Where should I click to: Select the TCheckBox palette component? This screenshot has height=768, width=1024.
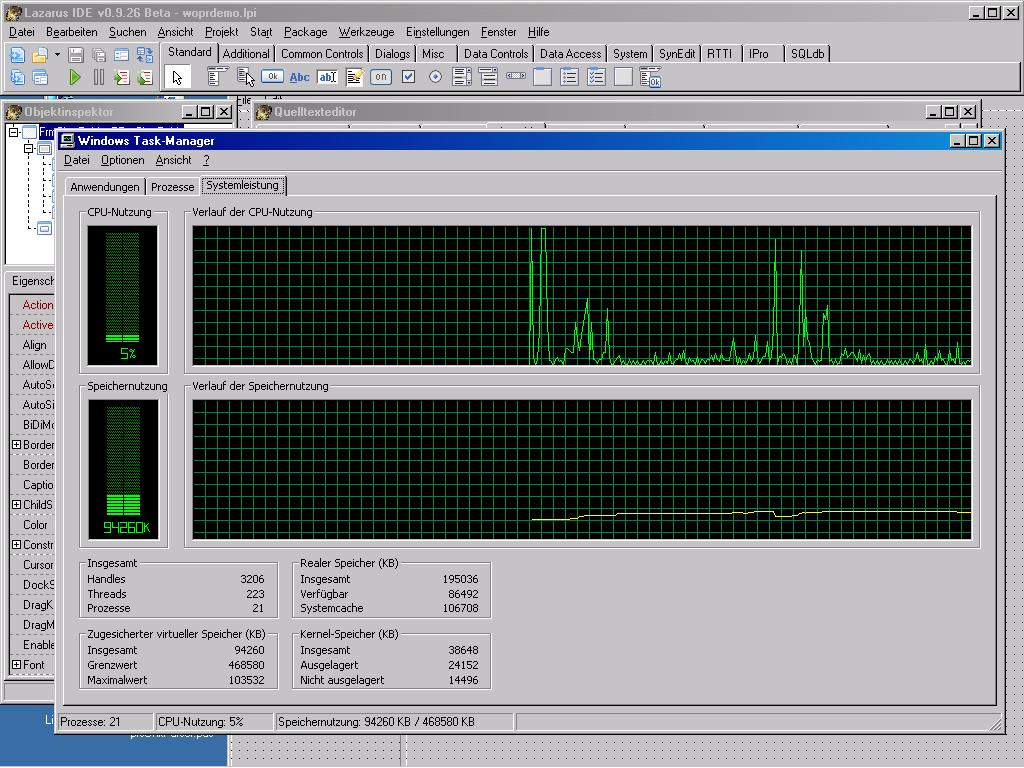408,77
